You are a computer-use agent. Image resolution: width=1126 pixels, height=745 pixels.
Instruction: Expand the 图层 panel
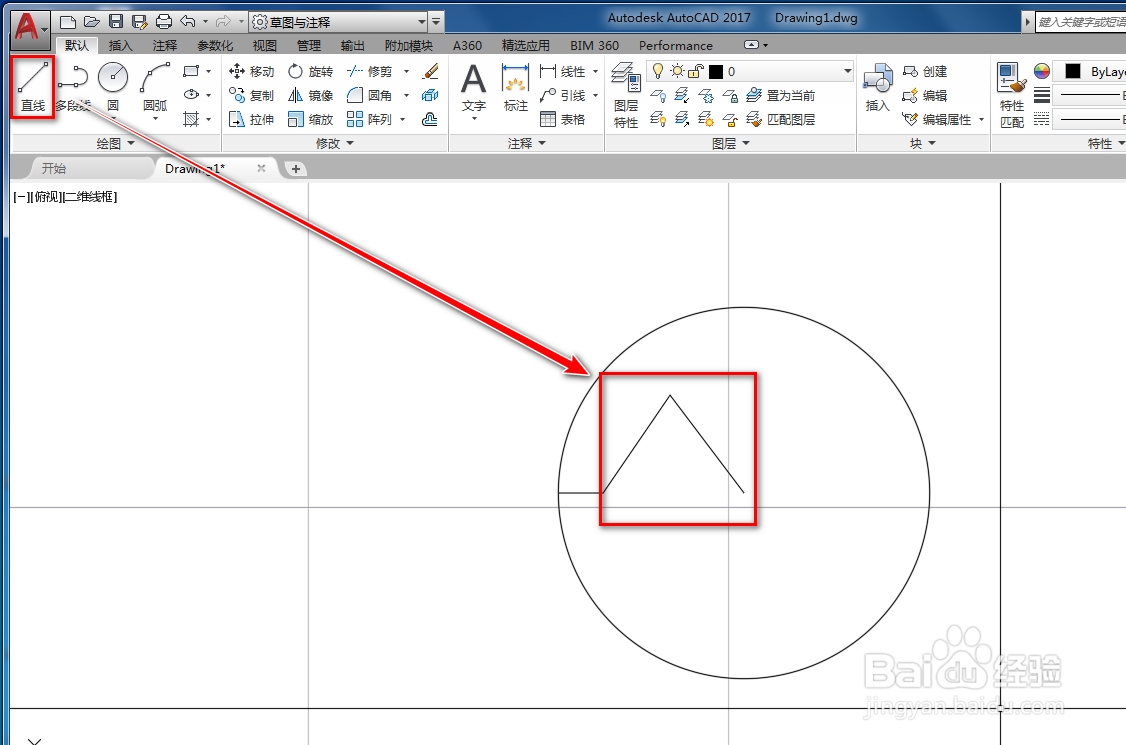730,143
